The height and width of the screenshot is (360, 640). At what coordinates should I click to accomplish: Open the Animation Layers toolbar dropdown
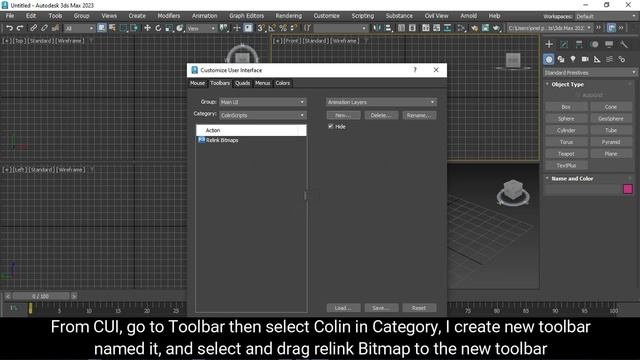pyautogui.click(x=381, y=102)
